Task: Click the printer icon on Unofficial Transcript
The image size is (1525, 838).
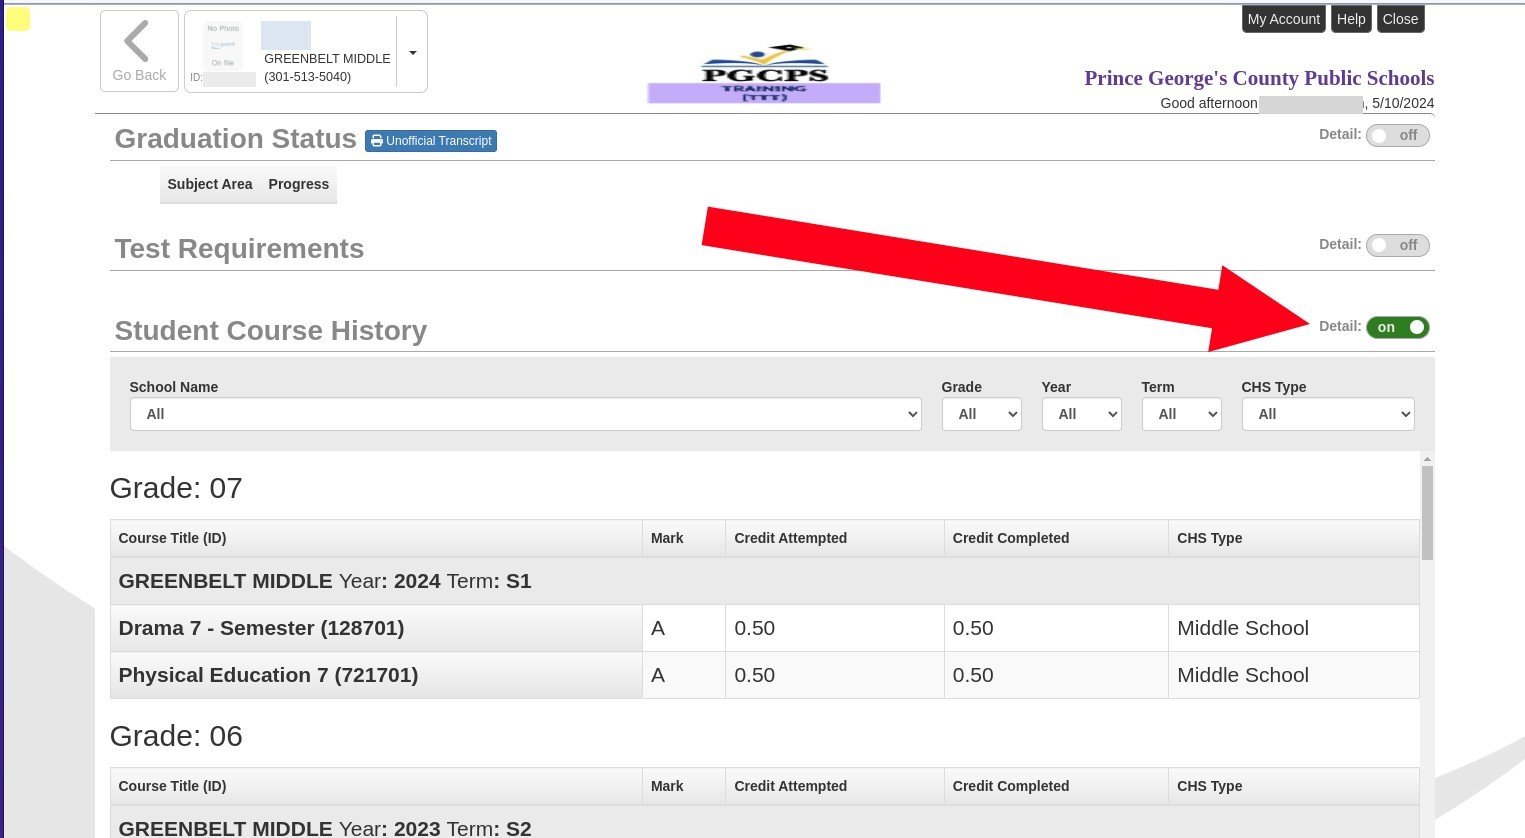Action: pos(376,141)
